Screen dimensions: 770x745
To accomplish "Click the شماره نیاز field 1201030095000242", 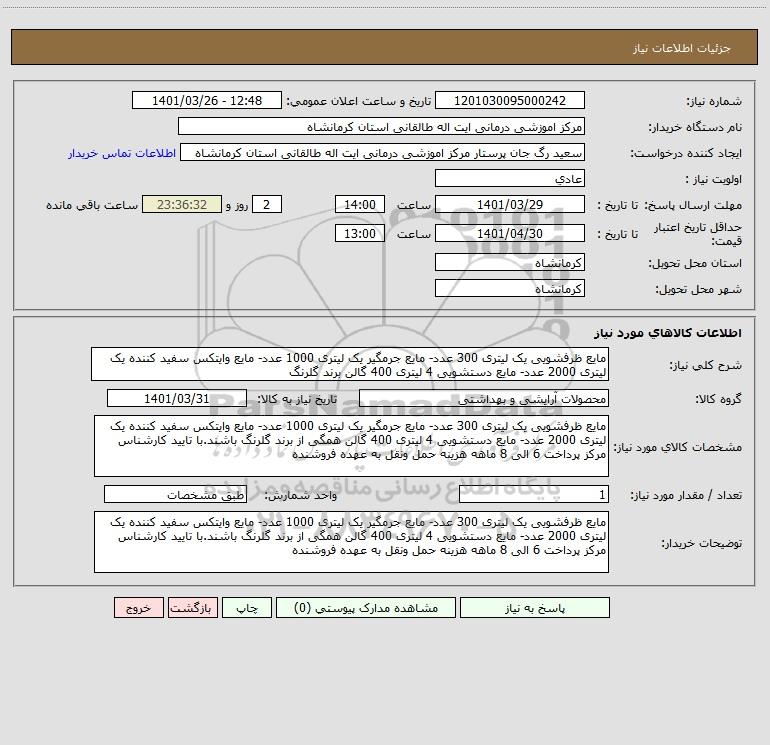I will [x=510, y=101].
